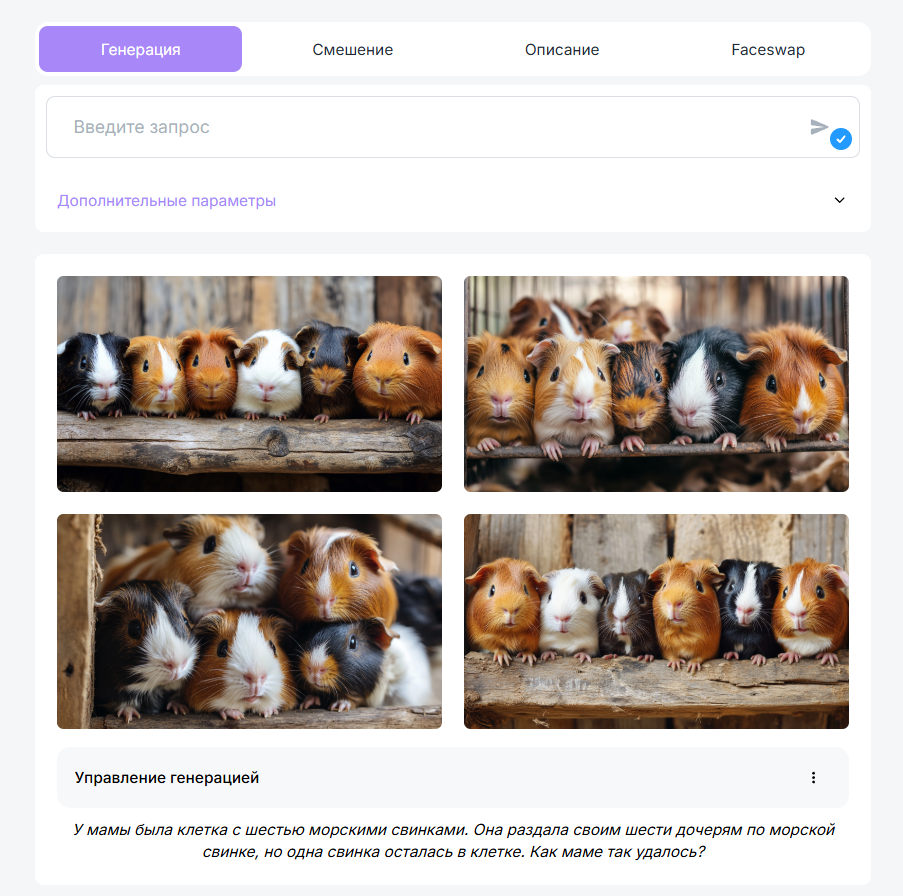The image size is (903, 896).
Task: Select the bottom-left piled guinea pigs image
Action: coord(249,621)
